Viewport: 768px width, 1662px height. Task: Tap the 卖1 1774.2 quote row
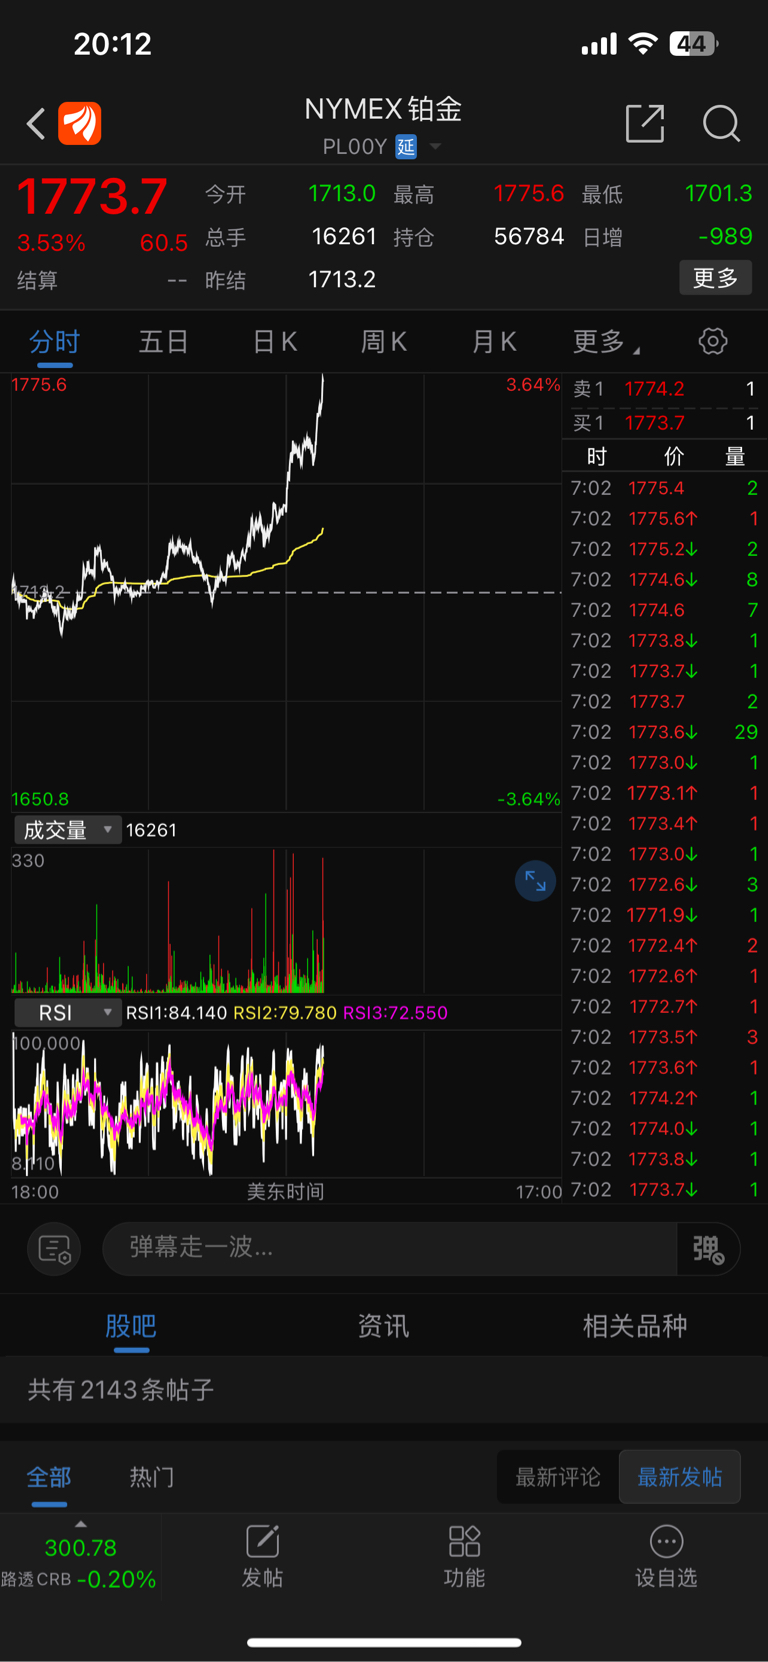(664, 389)
